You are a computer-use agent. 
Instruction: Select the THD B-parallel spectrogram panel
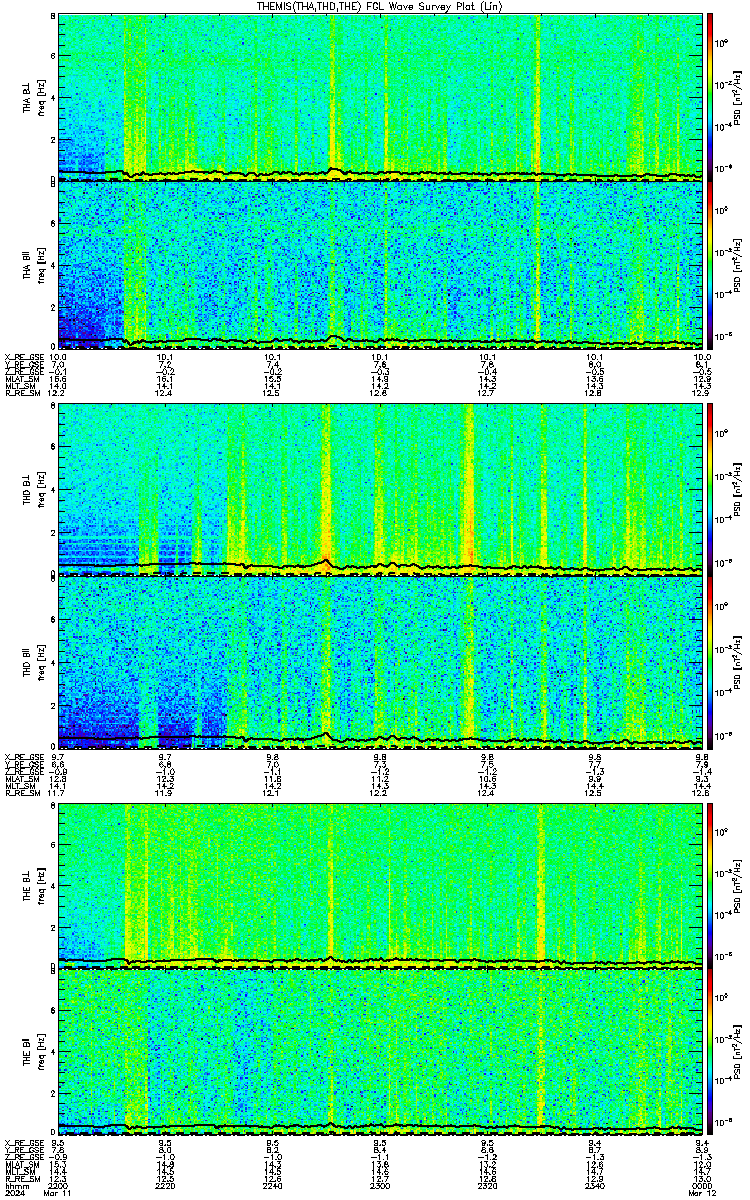(381, 661)
